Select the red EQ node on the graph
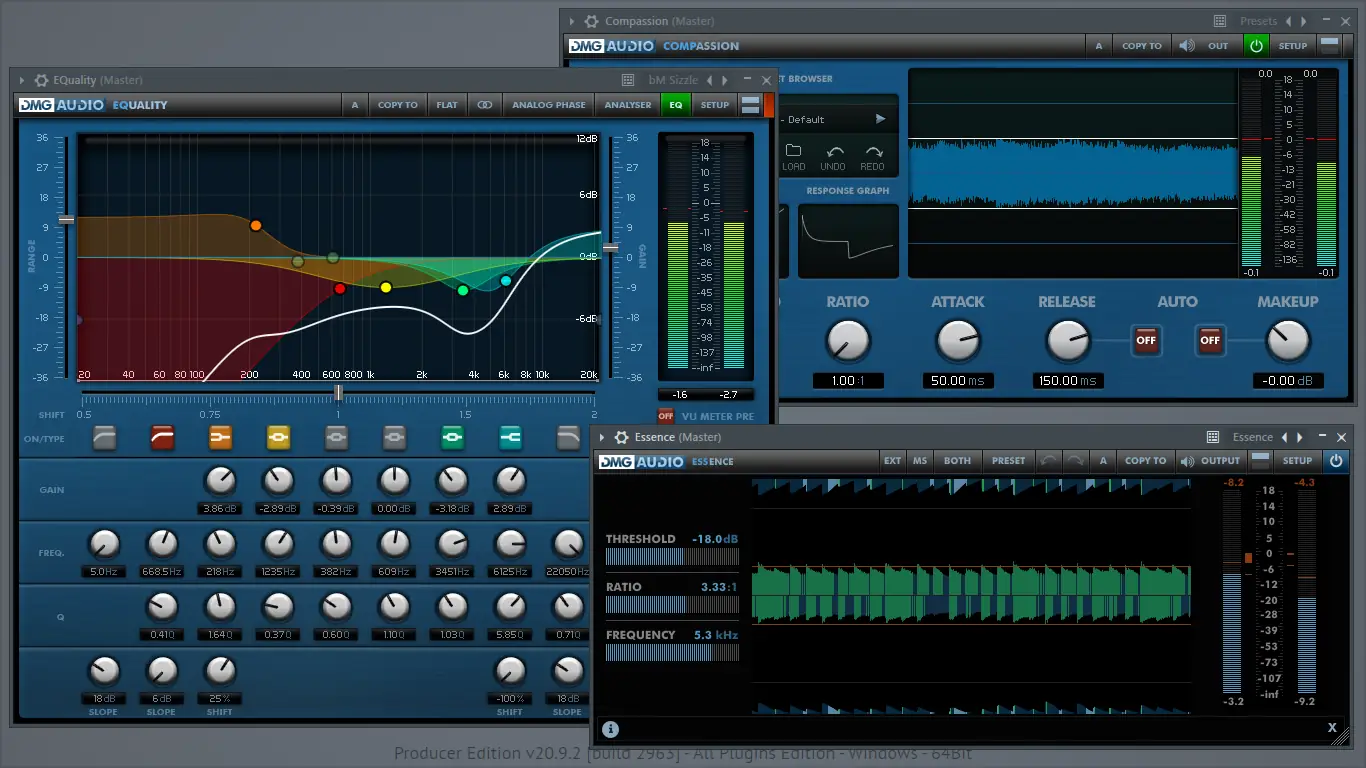Screen dimensions: 1366x768 (340, 289)
